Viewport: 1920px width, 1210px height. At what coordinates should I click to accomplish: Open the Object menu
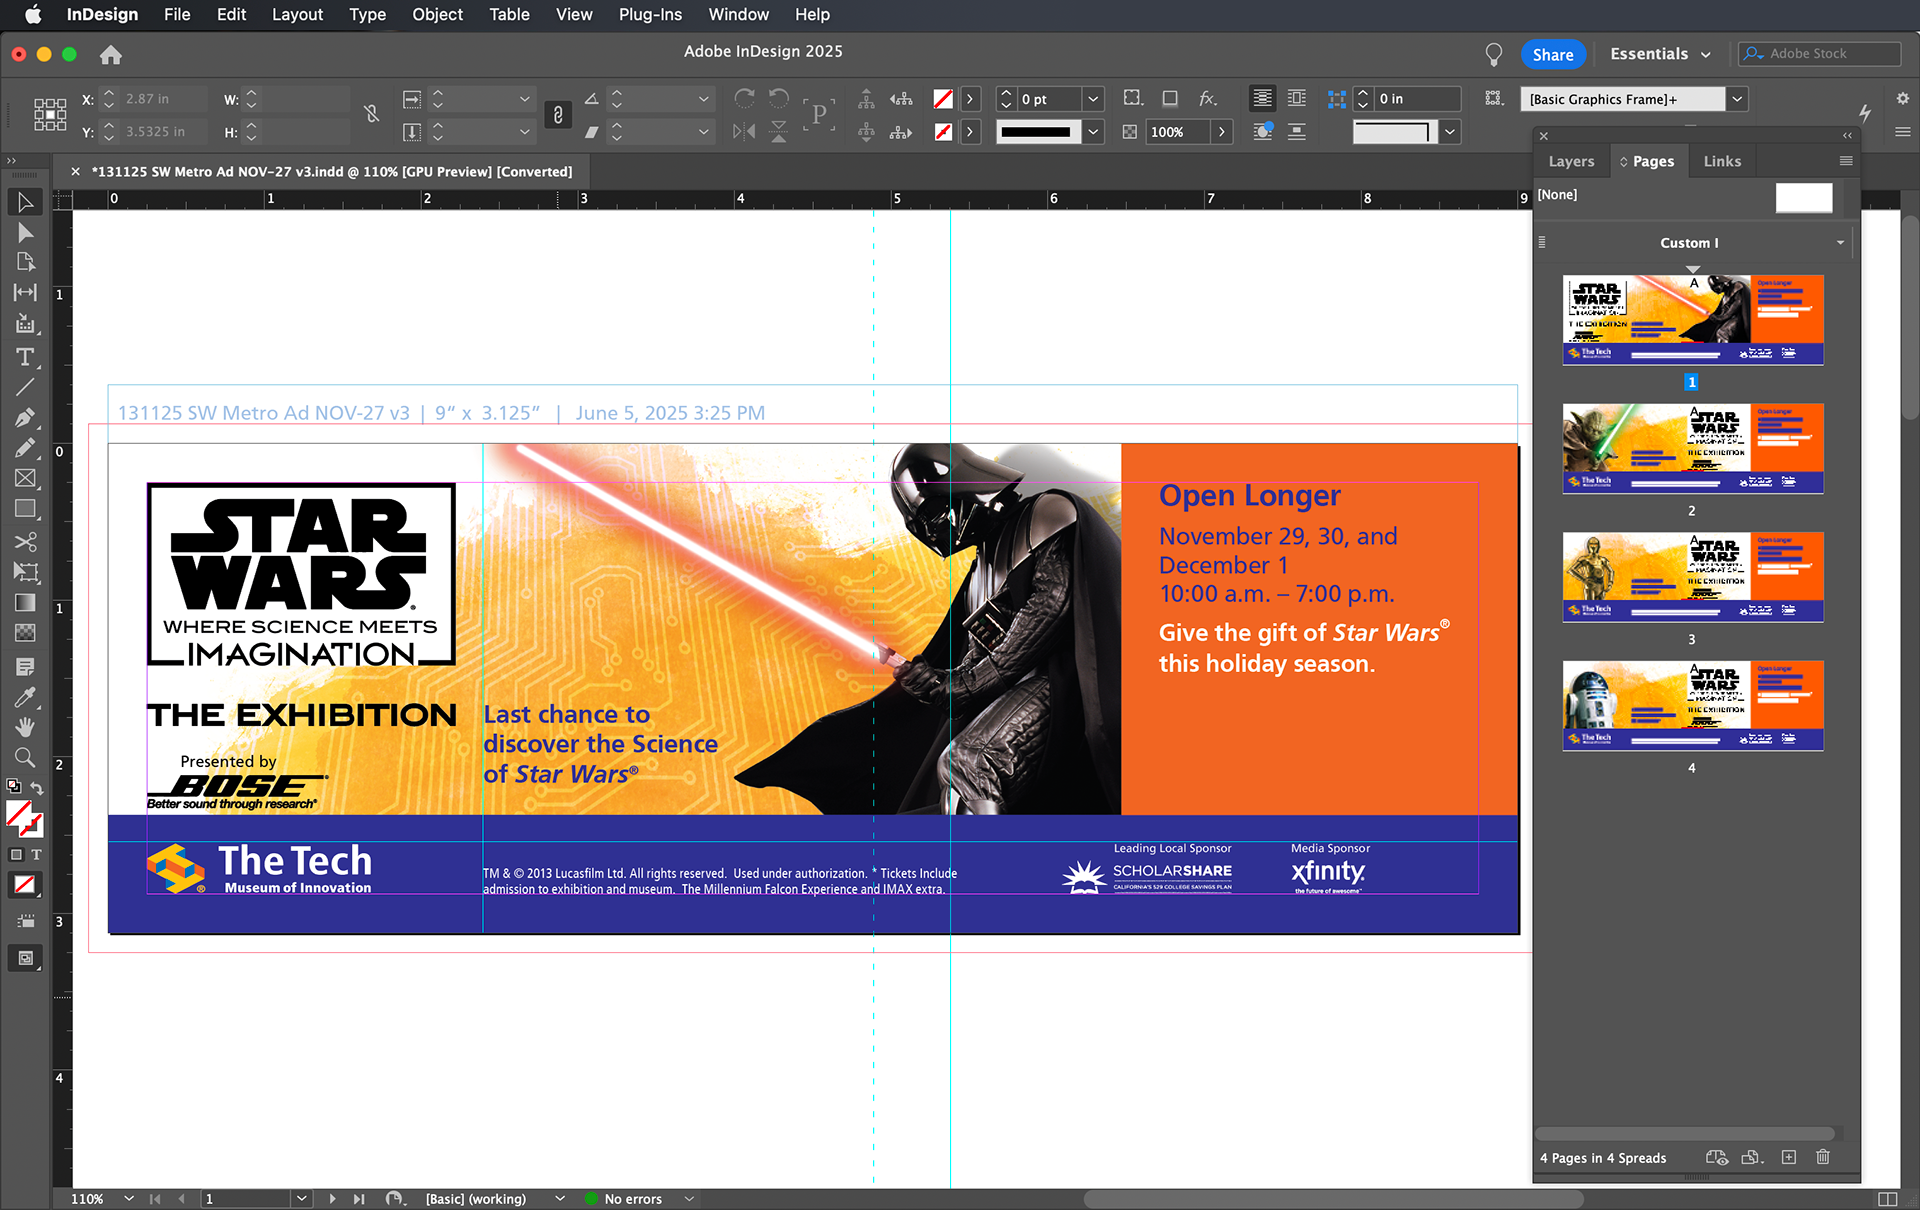click(437, 14)
